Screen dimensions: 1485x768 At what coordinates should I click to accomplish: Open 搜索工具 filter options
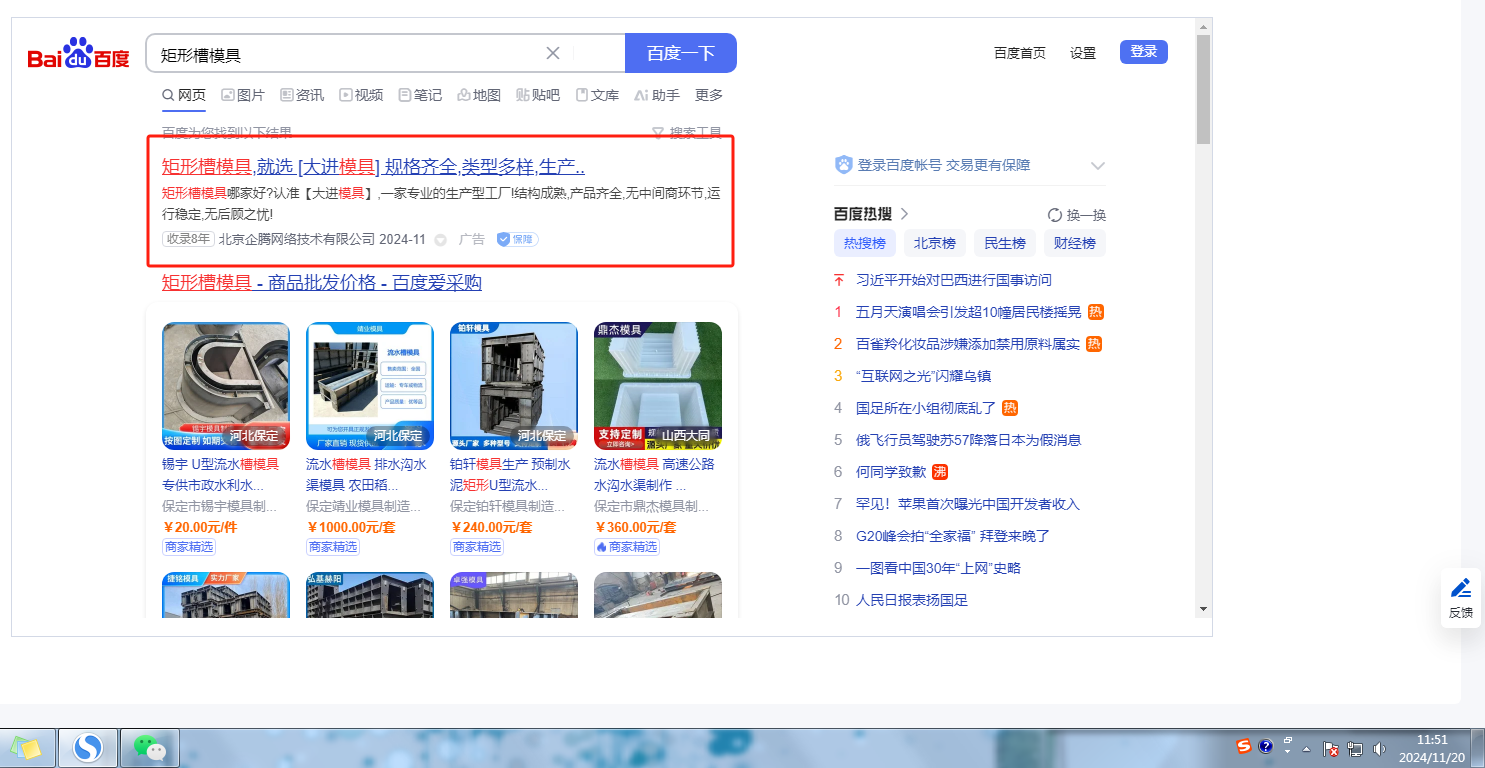687,132
